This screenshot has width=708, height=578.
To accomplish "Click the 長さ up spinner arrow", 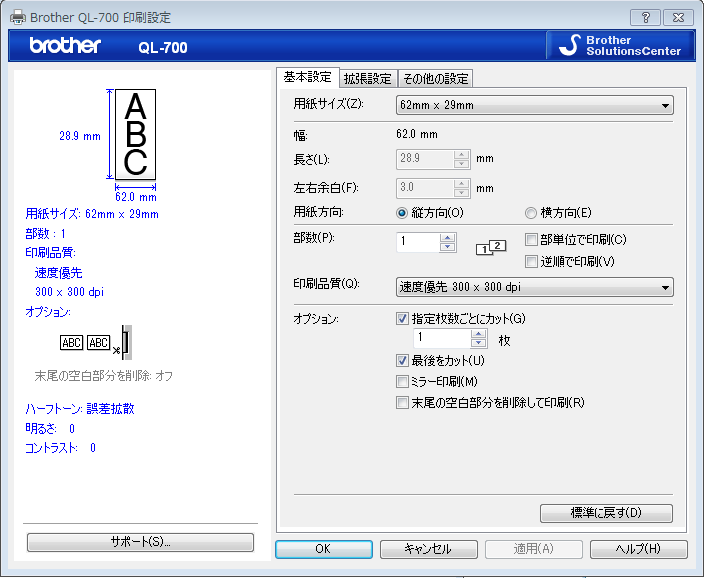I will click(461, 154).
